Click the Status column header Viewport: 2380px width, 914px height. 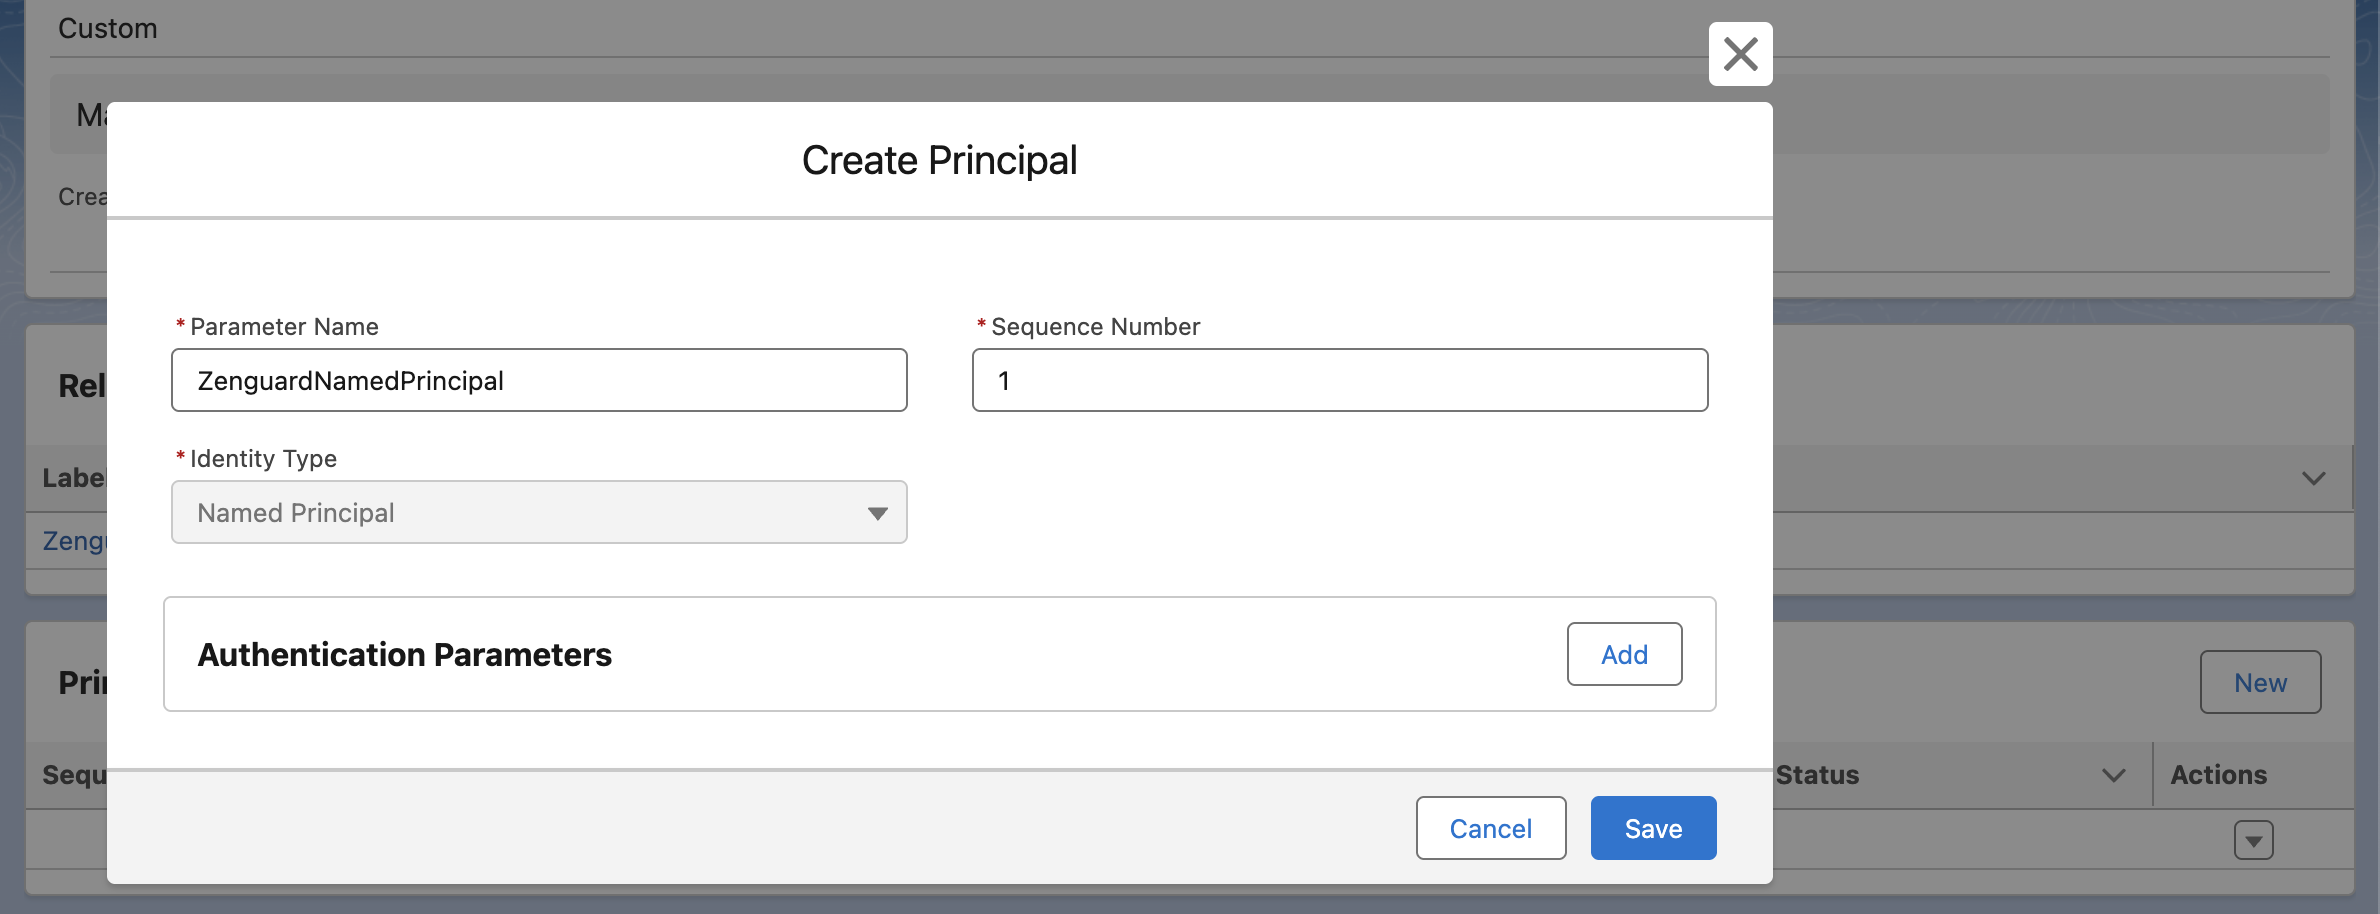[1817, 775]
